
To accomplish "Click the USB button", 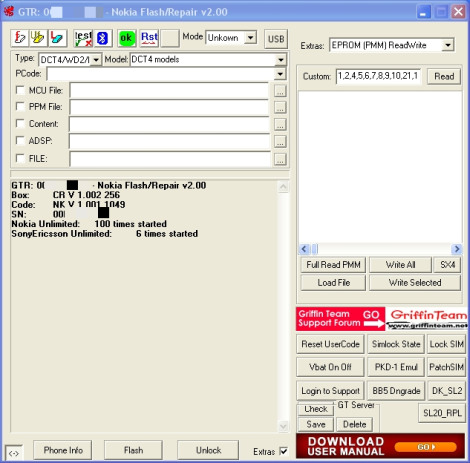I will [276, 39].
